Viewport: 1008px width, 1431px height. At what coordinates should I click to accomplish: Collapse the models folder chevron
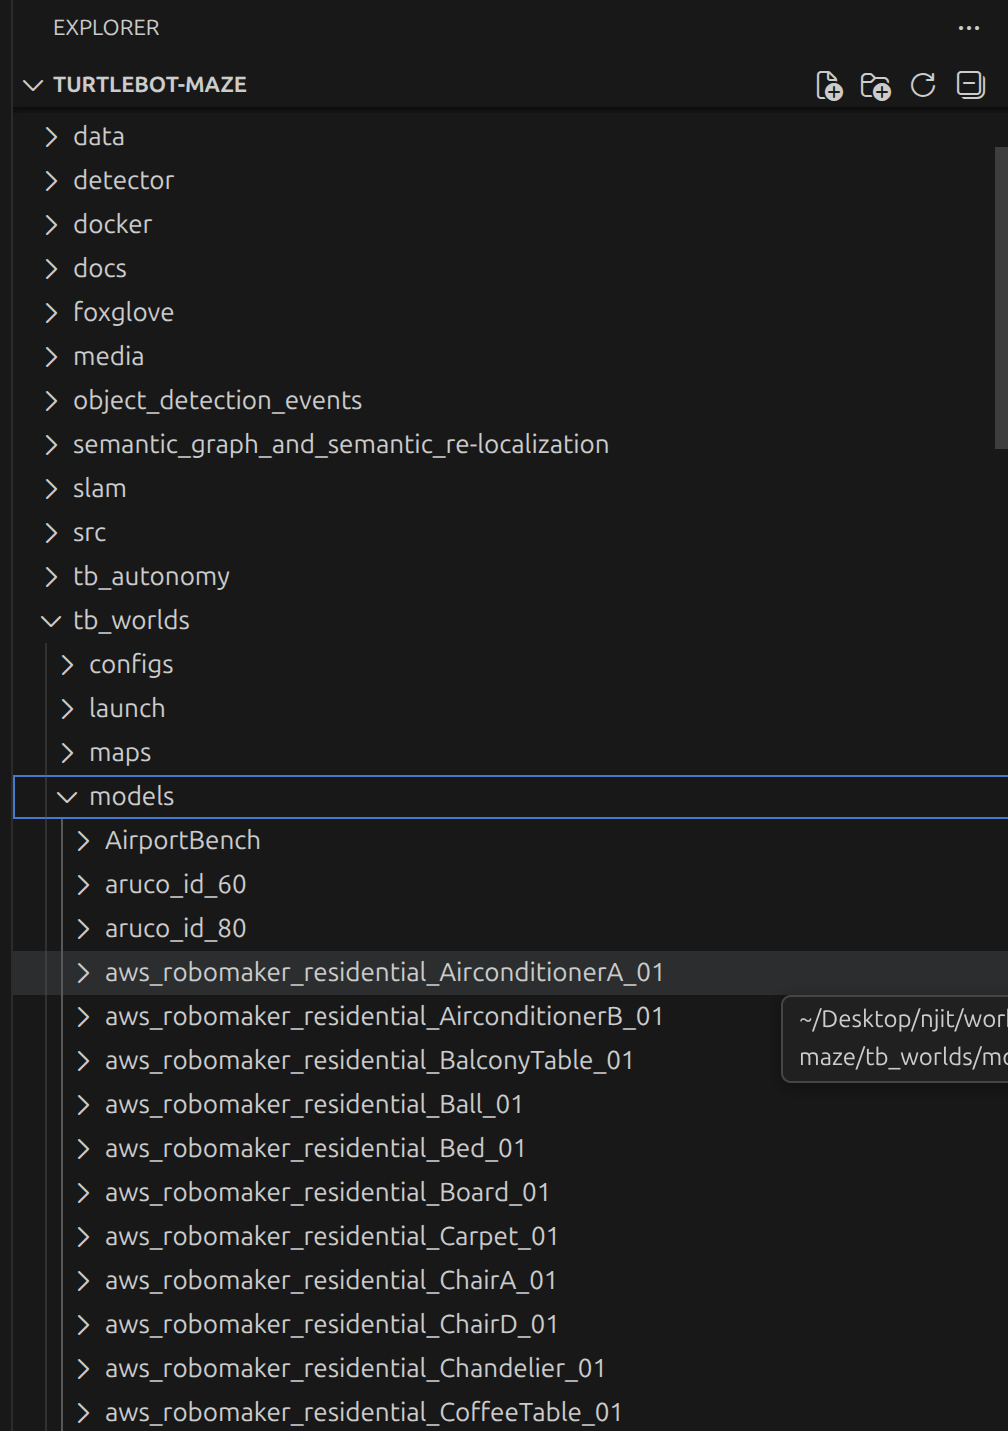(x=67, y=797)
